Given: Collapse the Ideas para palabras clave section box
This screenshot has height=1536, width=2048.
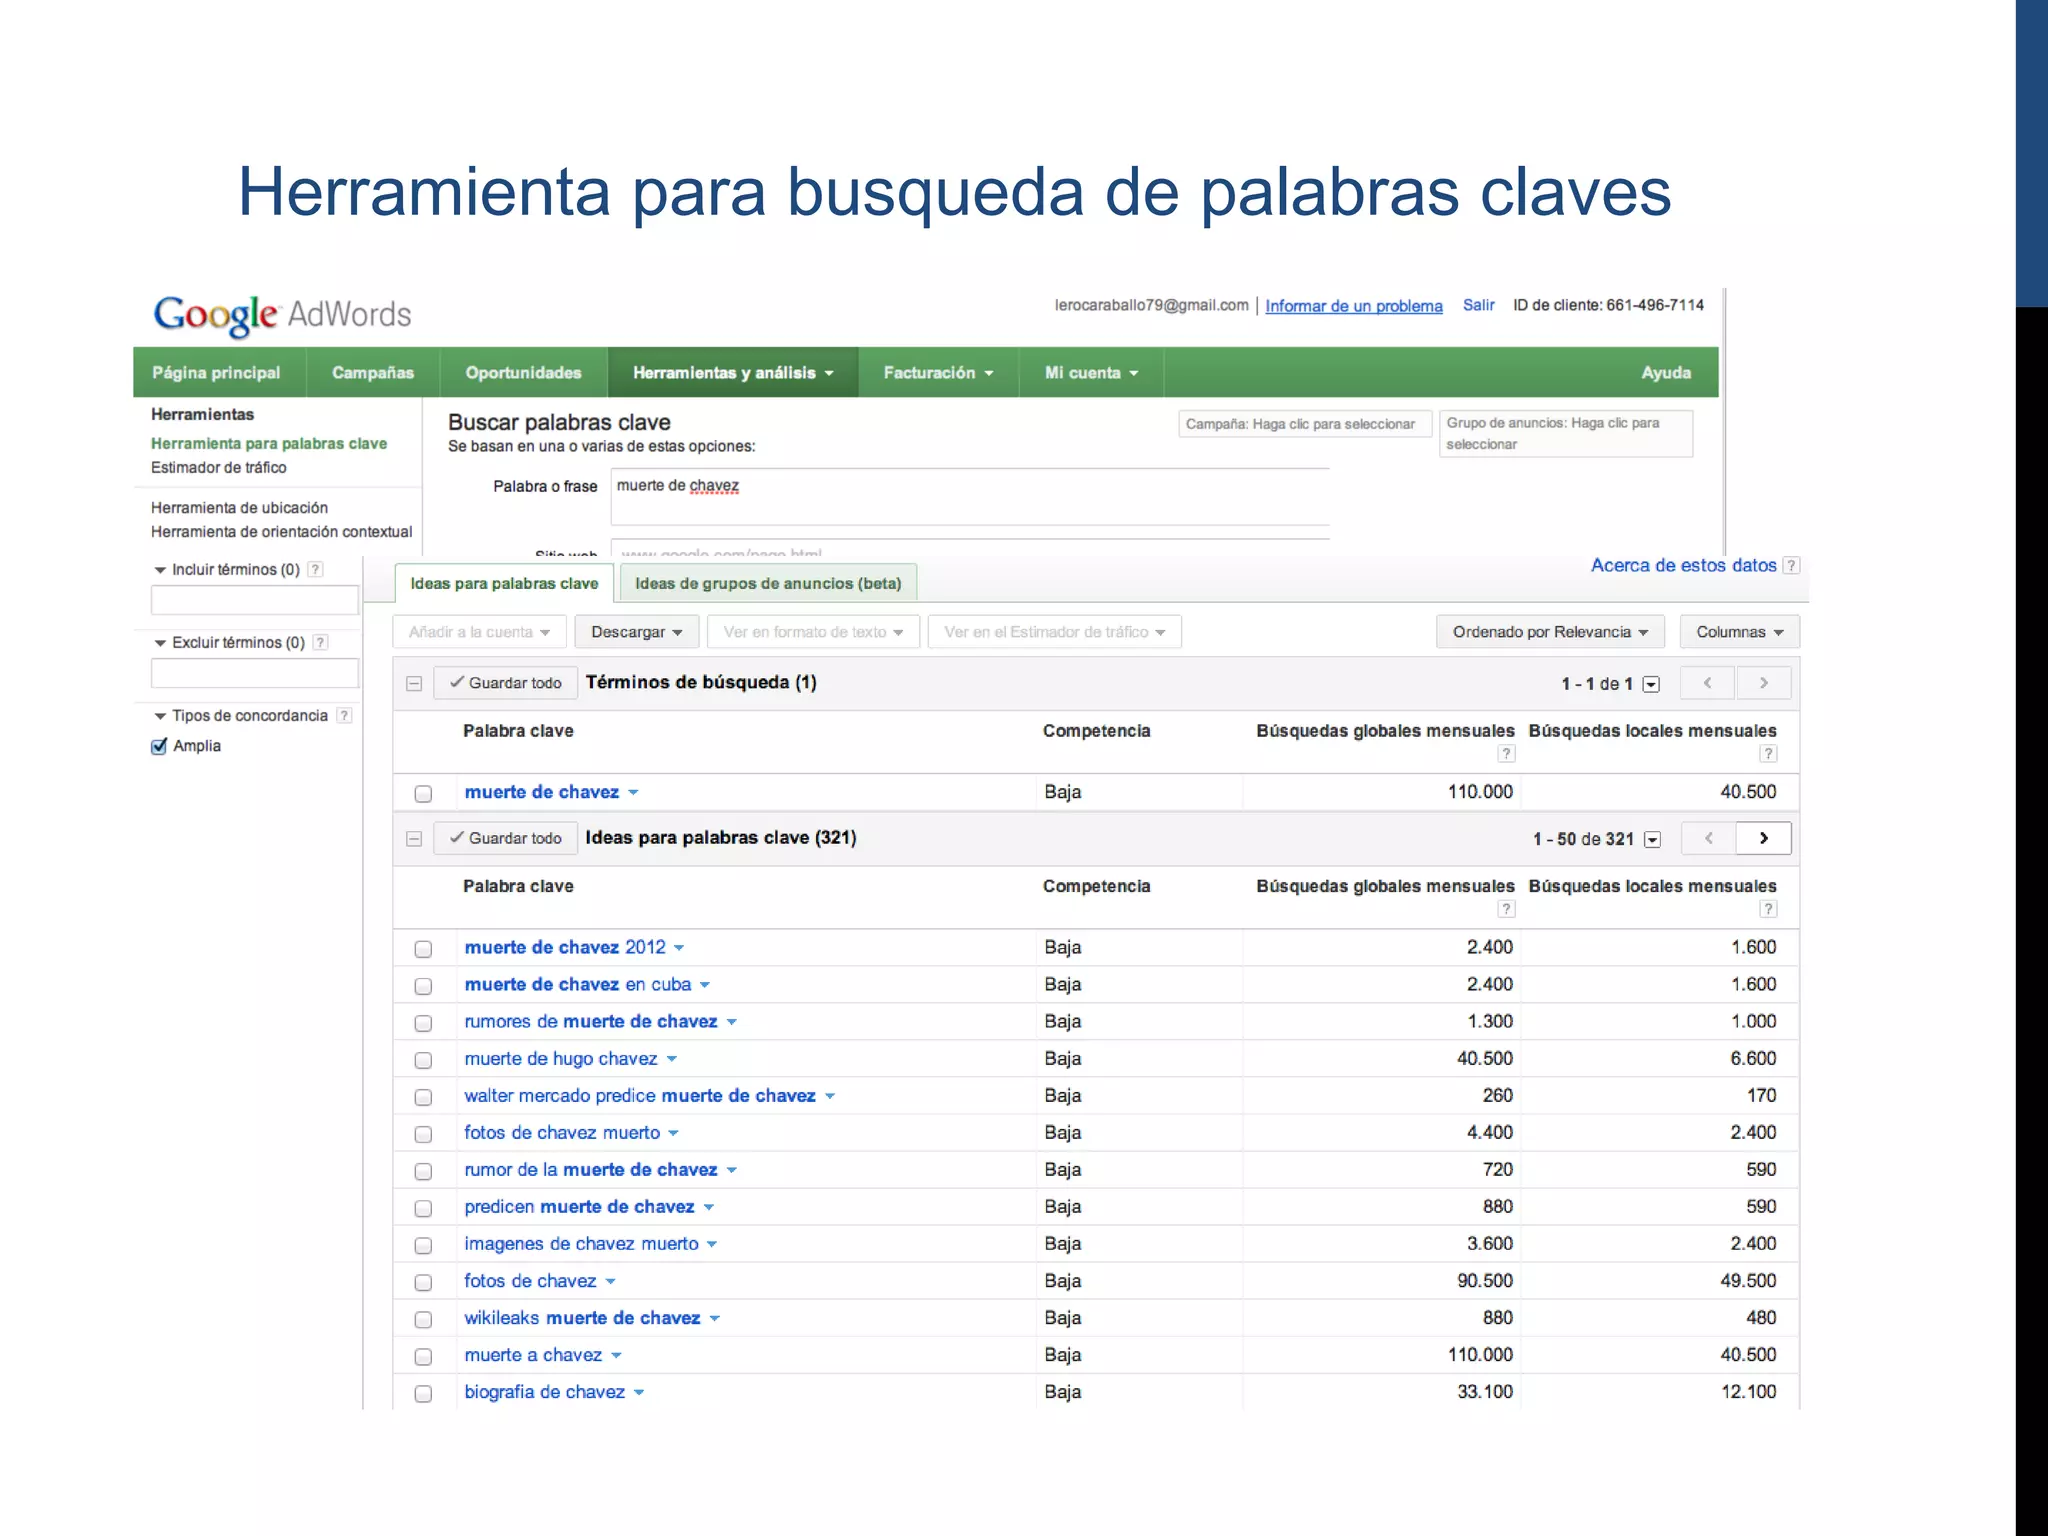Looking at the screenshot, I should (x=414, y=838).
